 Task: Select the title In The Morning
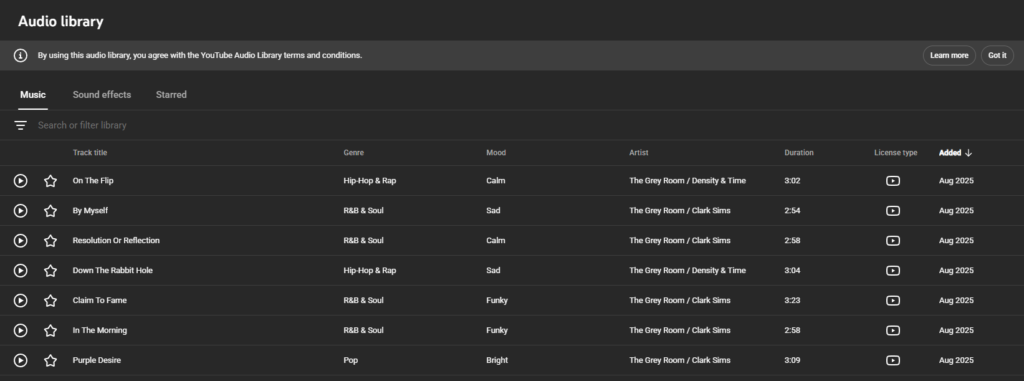[100, 331]
